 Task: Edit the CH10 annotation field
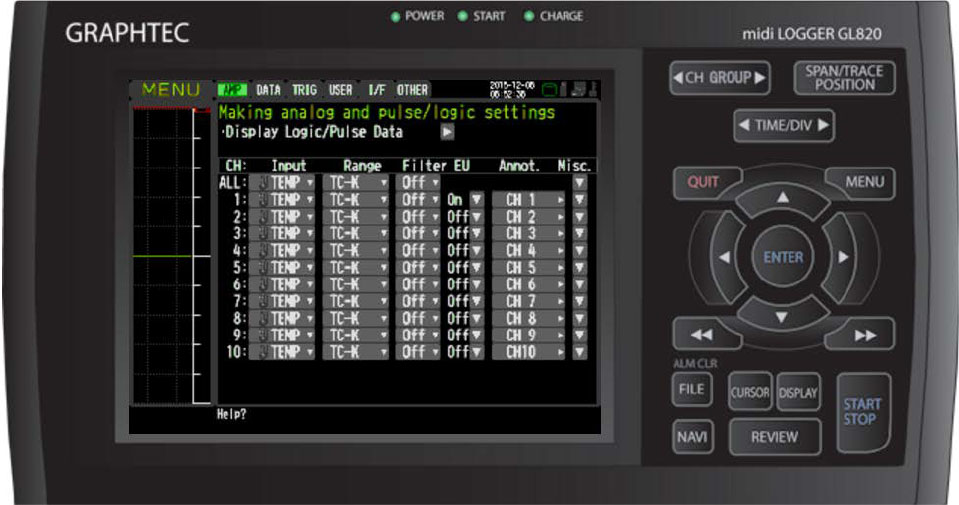[528, 352]
